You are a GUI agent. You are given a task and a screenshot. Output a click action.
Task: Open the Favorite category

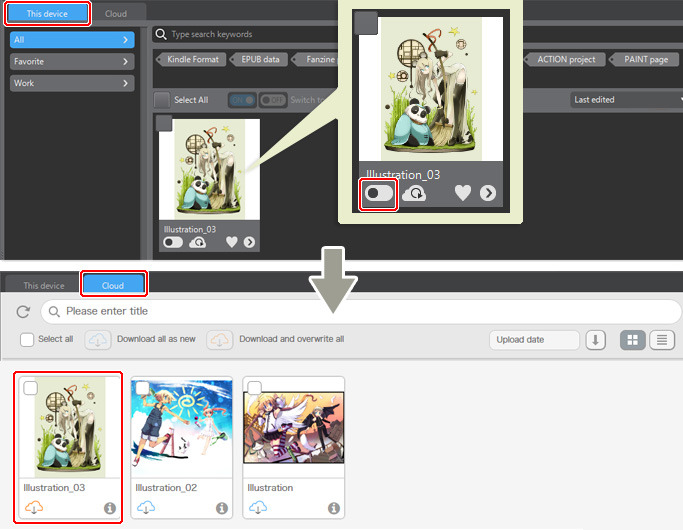[72, 61]
